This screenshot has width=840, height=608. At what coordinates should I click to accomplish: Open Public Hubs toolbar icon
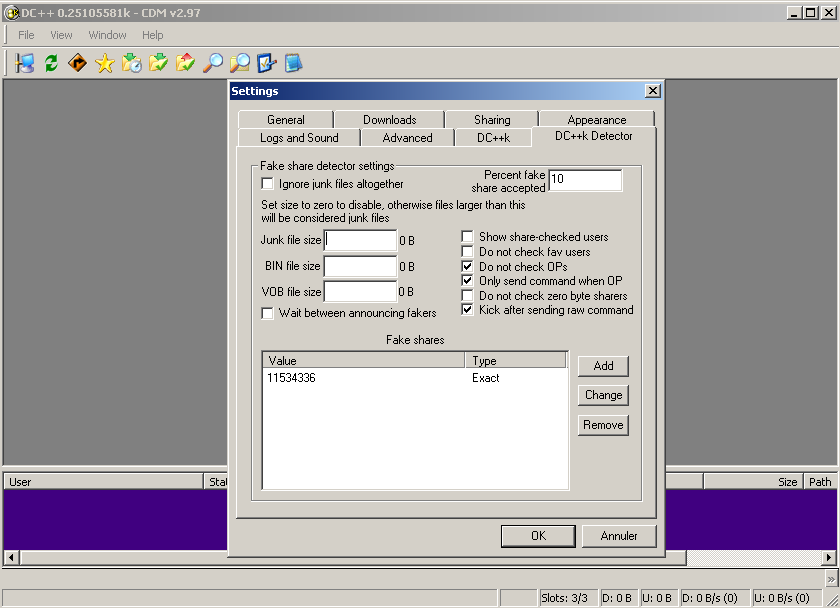coord(24,63)
